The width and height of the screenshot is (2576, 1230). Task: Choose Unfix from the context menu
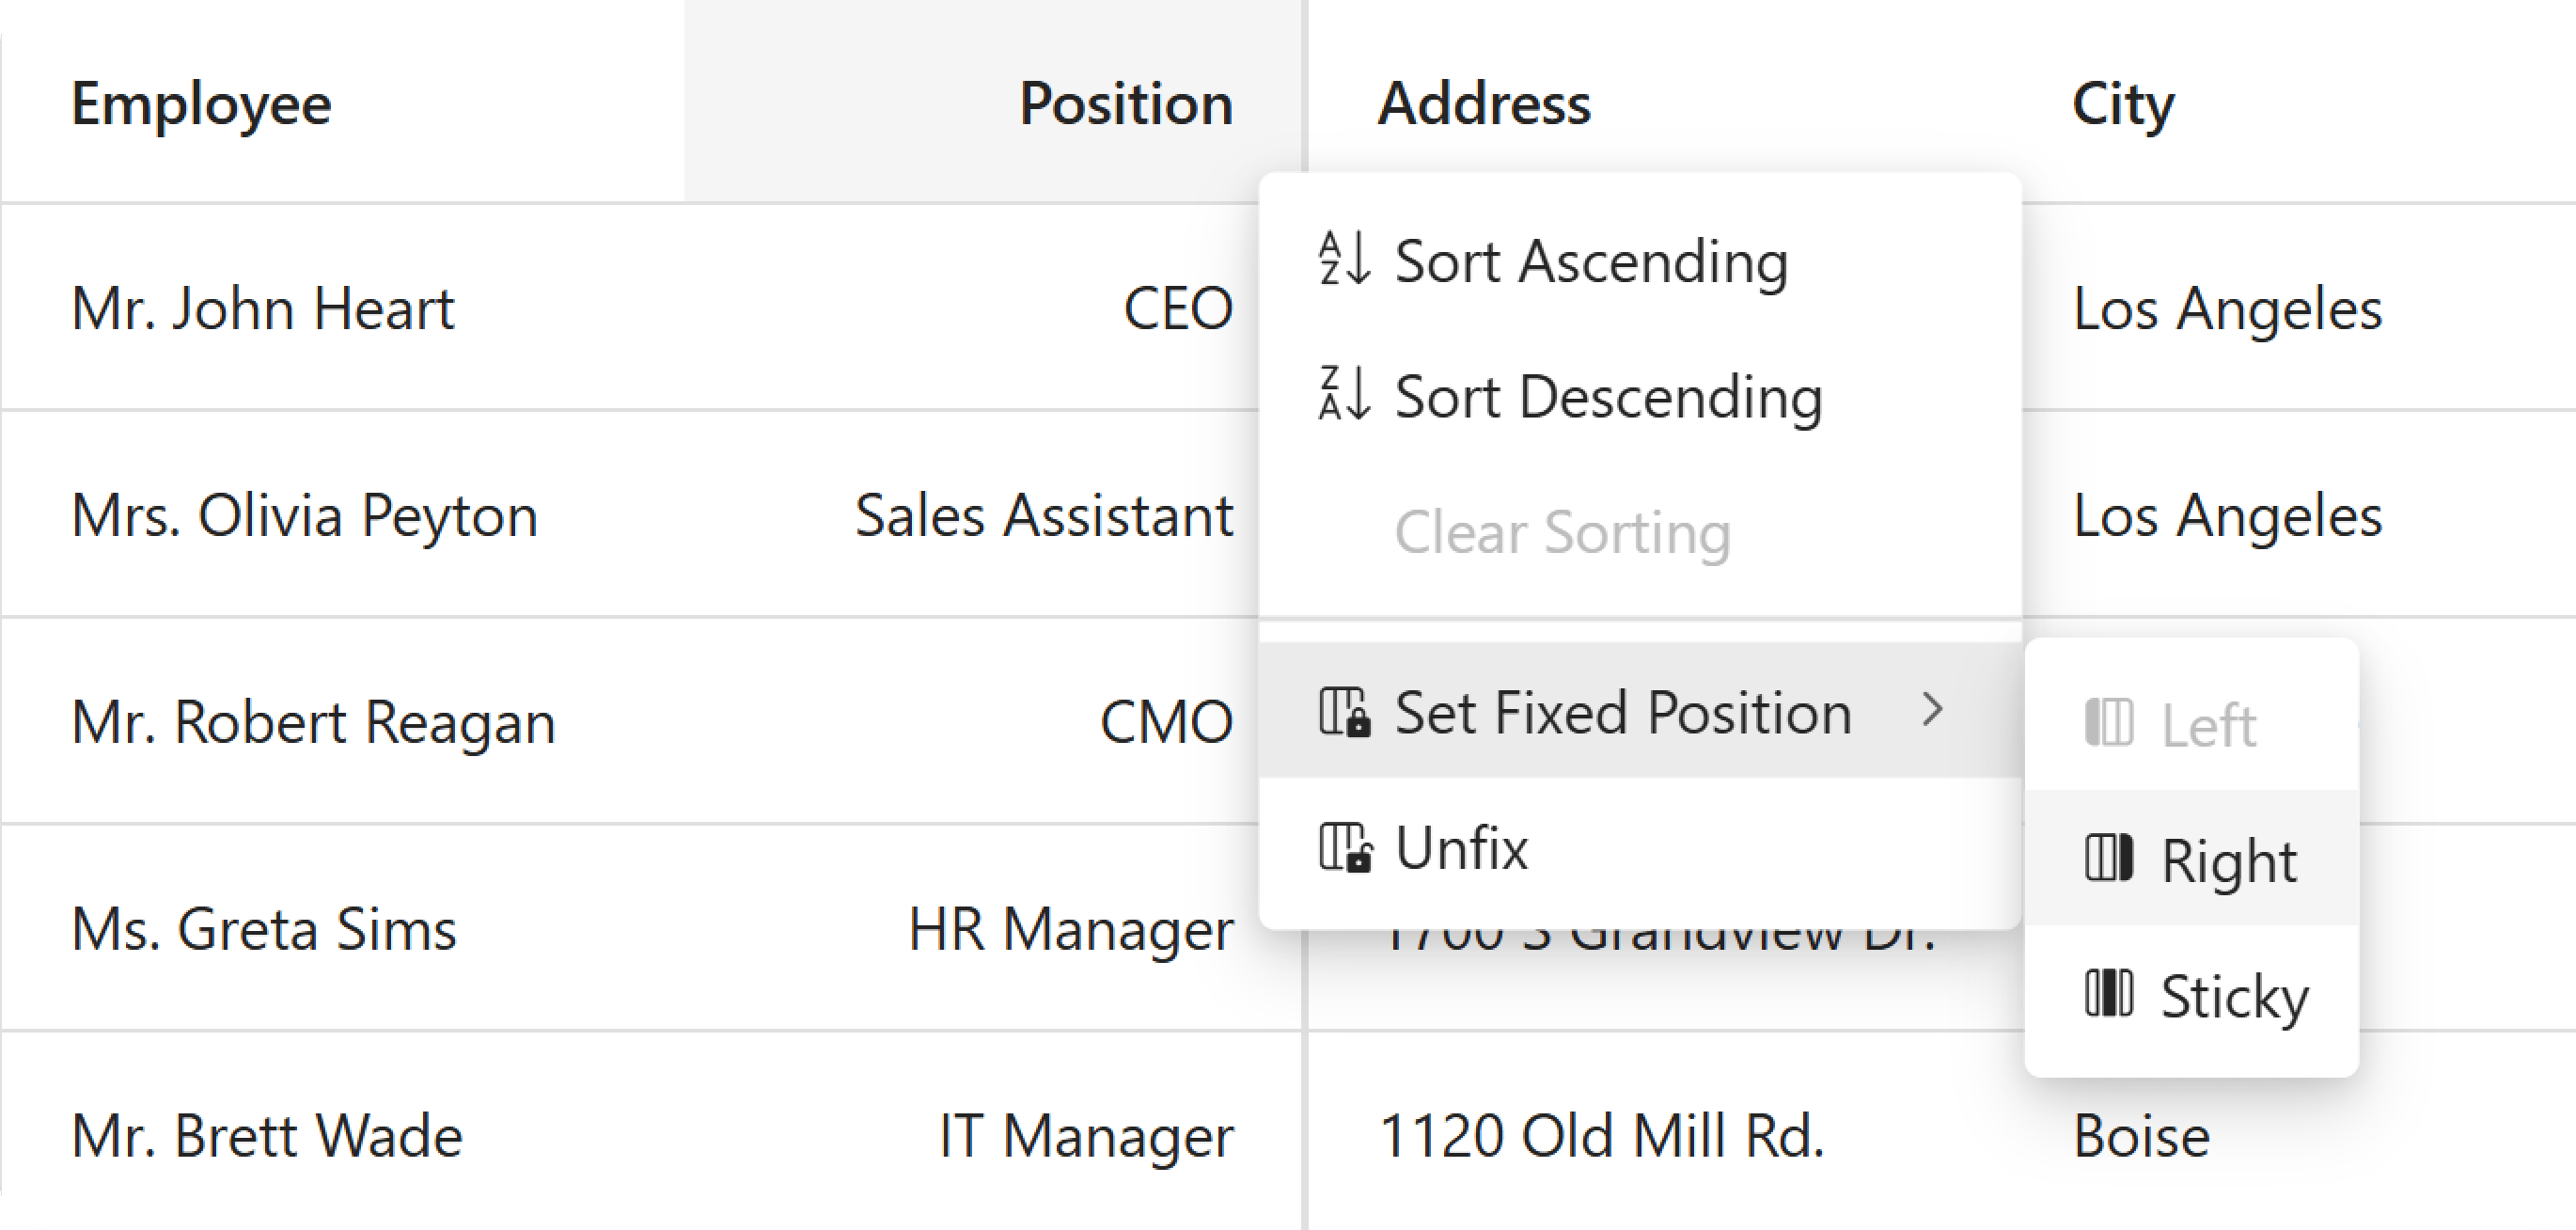pyautogui.click(x=1461, y=849)
